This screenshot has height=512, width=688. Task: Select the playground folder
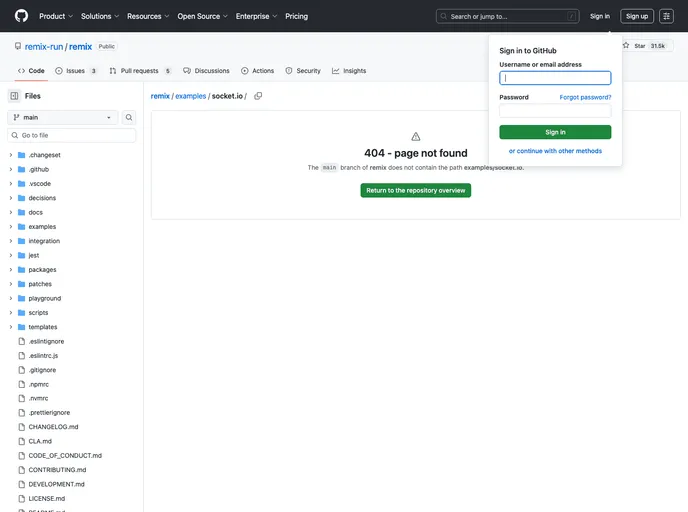(45, 298)
